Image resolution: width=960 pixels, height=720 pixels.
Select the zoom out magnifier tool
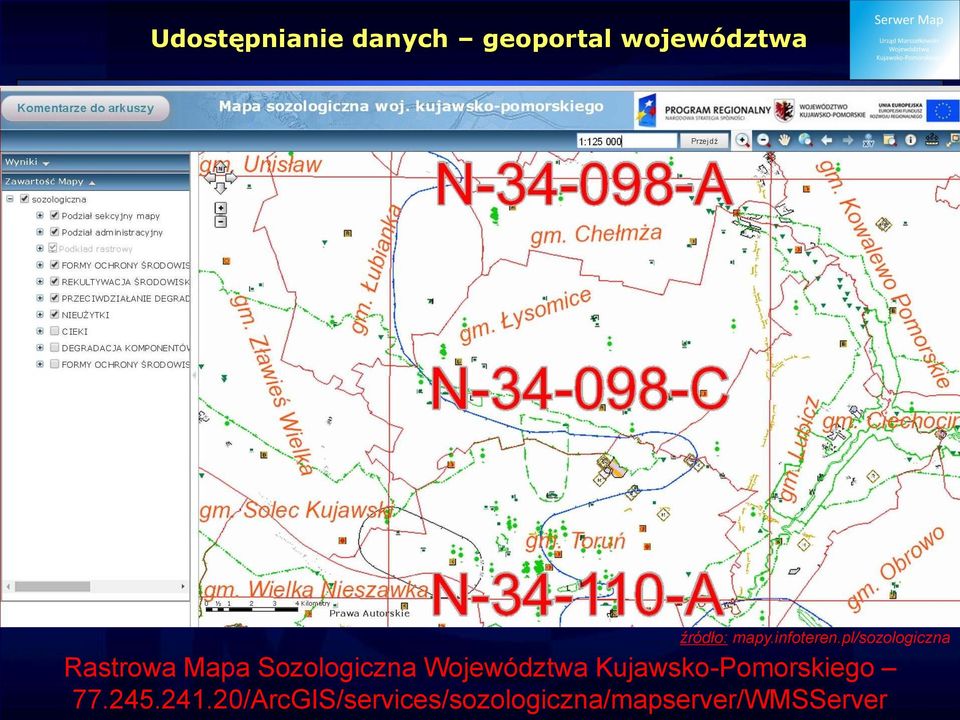(763, 140)
